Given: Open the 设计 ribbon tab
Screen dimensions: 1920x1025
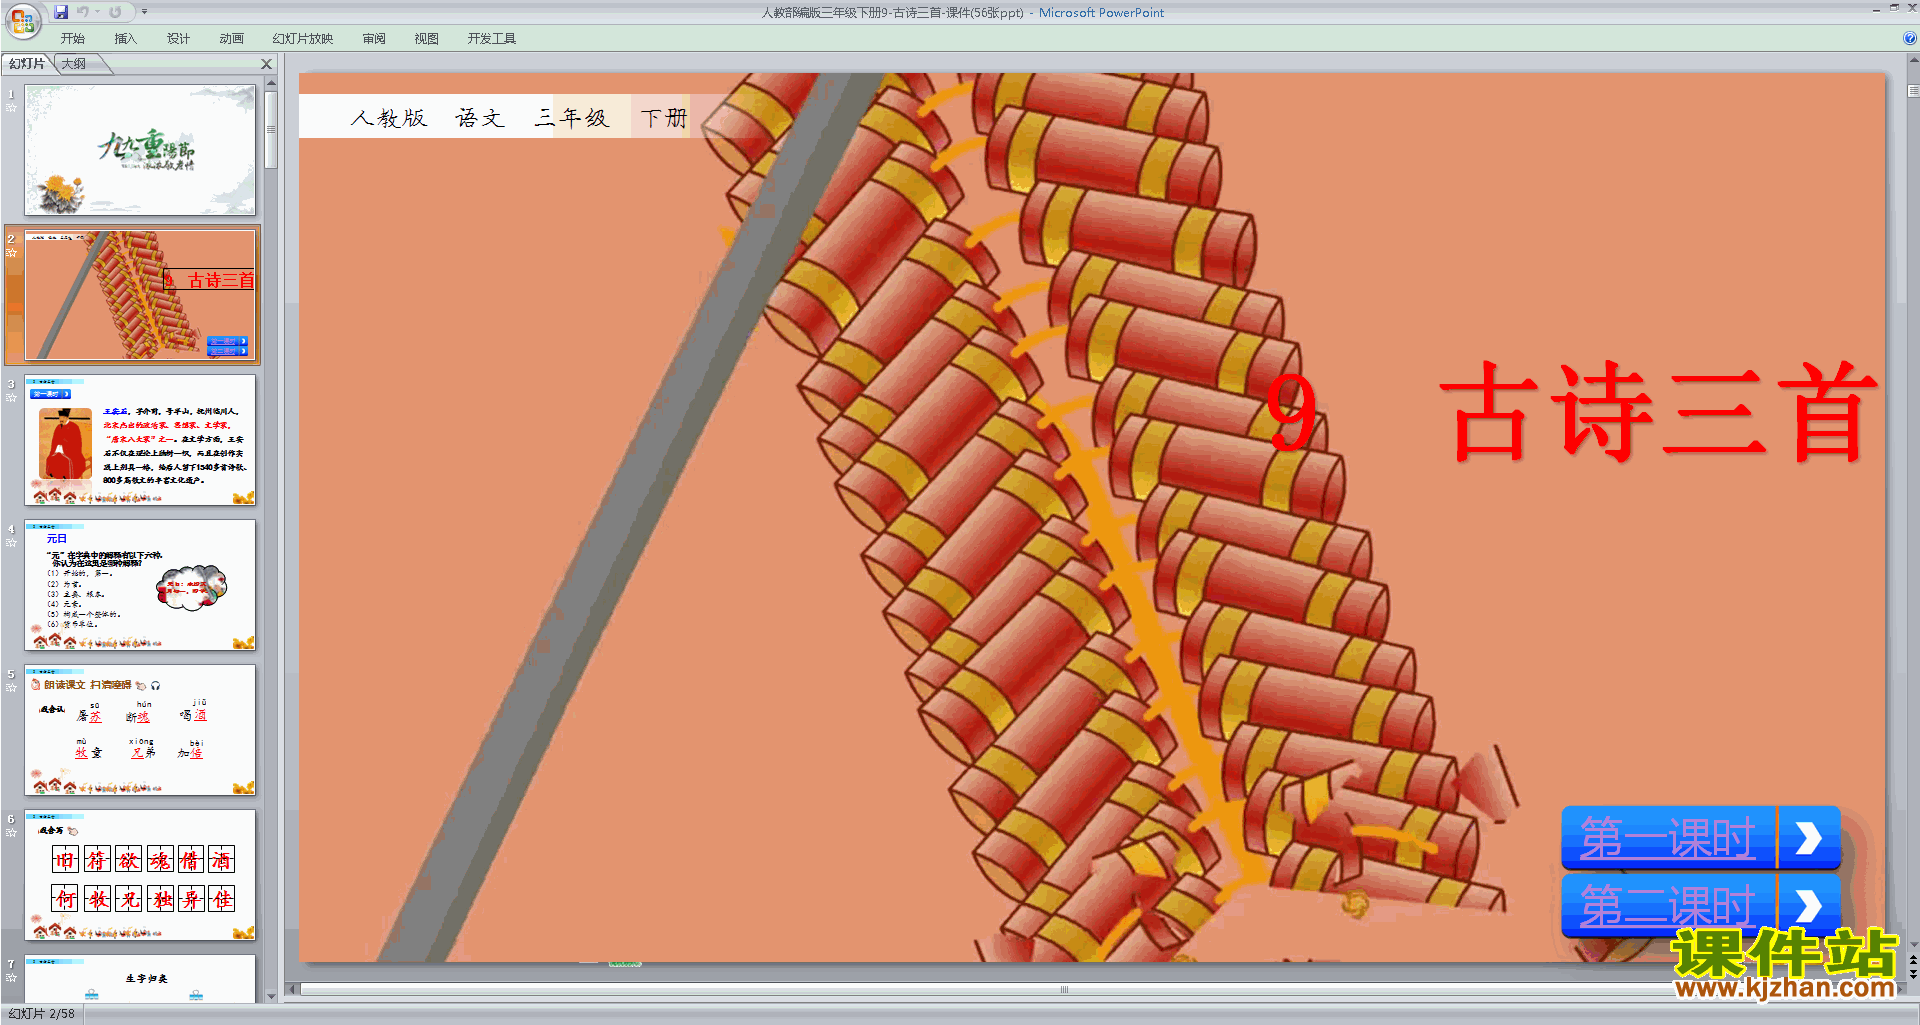Looking at the screenshot, I should pyautogui.click(x=179, y=39).
